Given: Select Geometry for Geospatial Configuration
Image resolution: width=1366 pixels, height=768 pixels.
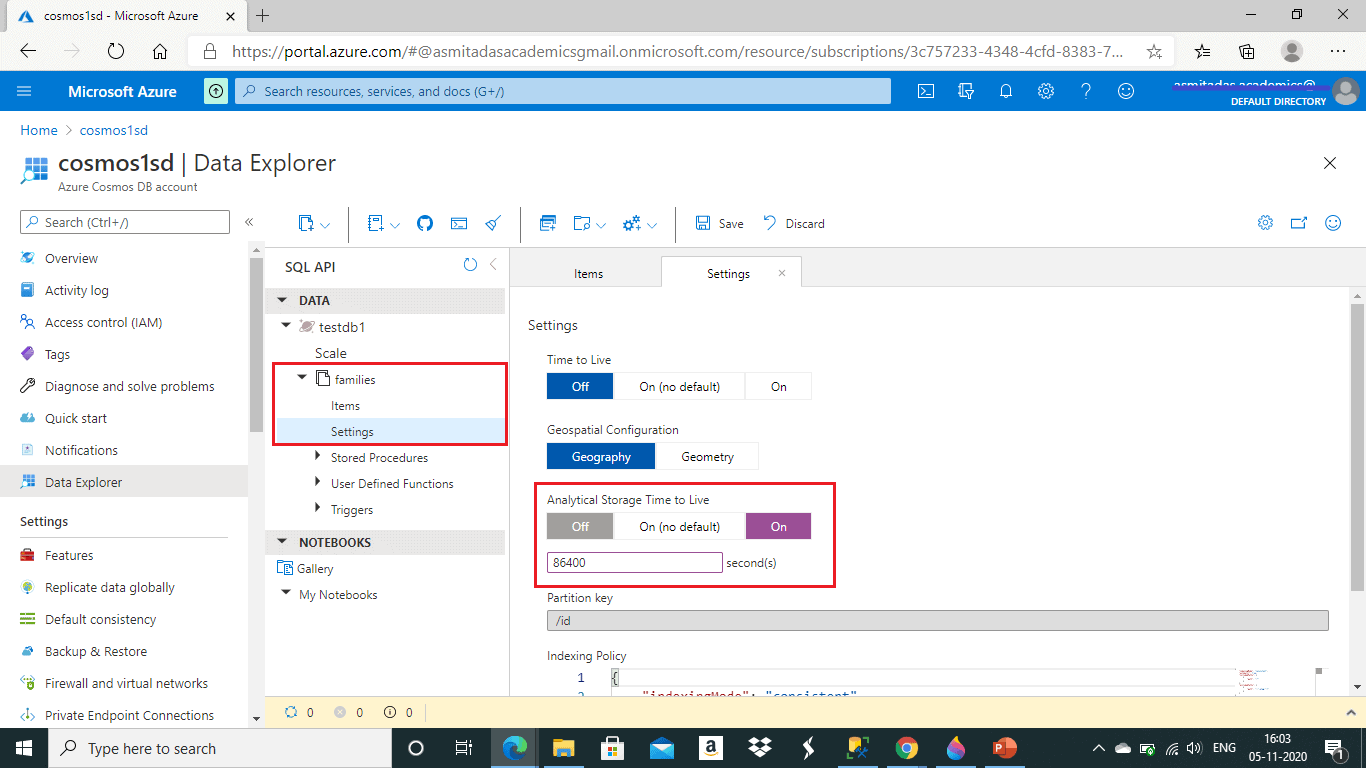Looking at the screenshot, I should click(x=707, y=457).
